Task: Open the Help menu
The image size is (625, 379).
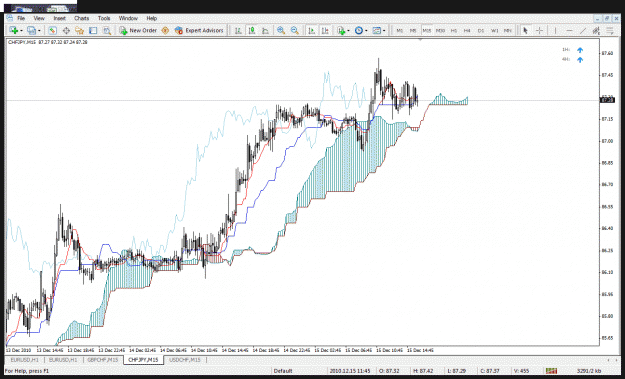Action: click(151, 18)
